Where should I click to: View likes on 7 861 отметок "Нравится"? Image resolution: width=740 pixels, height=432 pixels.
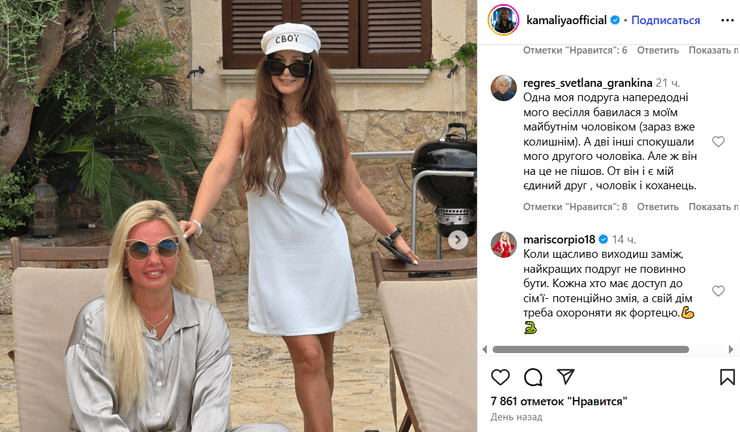click(559, 401)
